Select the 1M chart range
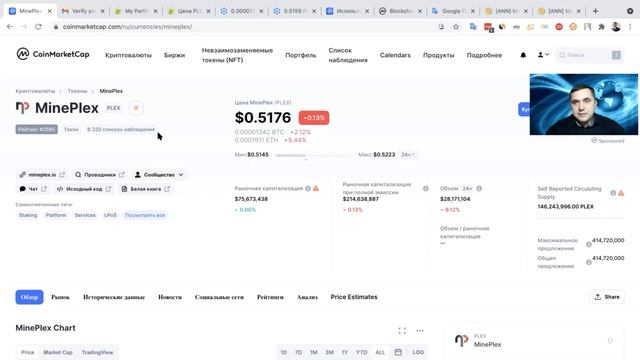The height and width of the screenshot is (360, 640). [x=313, y=352]
